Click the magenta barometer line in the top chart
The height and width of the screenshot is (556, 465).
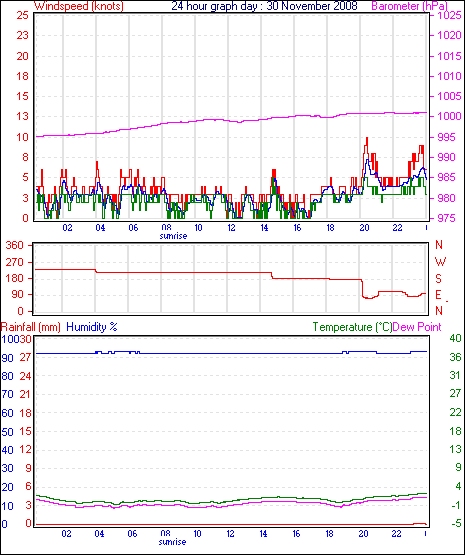tap(231, 120)
